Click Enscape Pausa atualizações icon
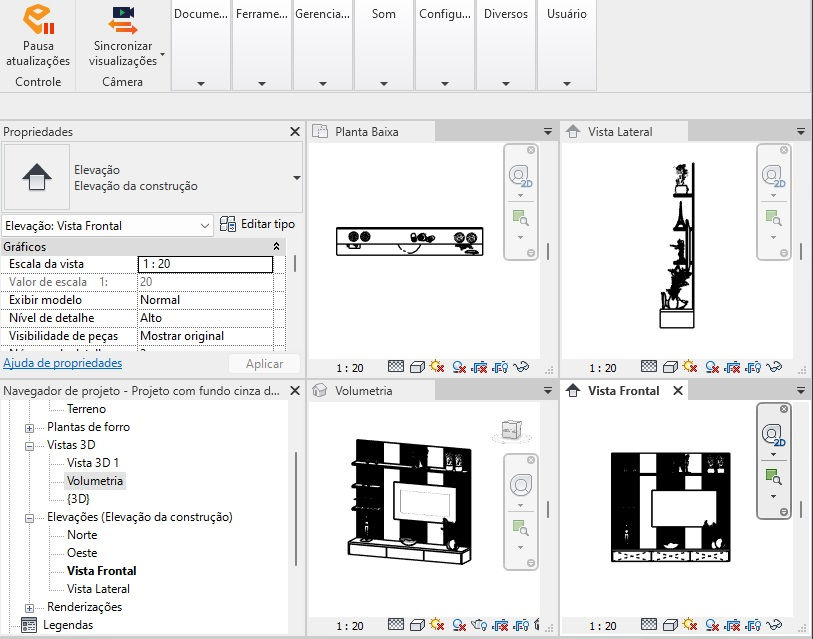 pos(38,19)
